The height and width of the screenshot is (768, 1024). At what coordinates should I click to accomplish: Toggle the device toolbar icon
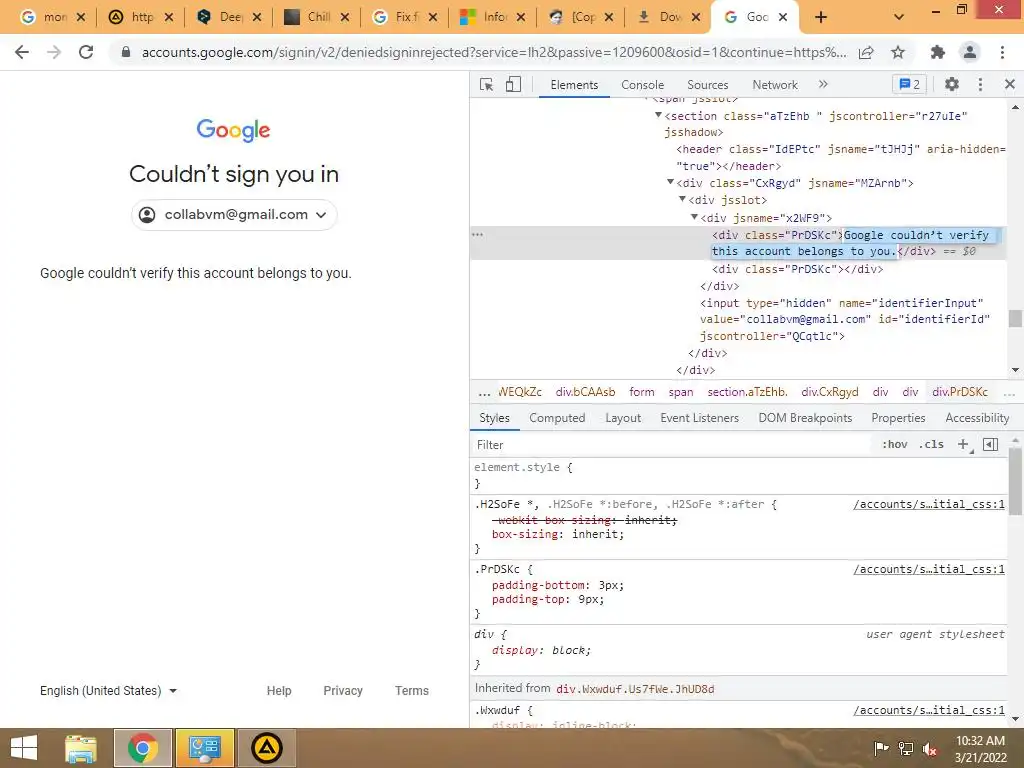pos(513,84)
